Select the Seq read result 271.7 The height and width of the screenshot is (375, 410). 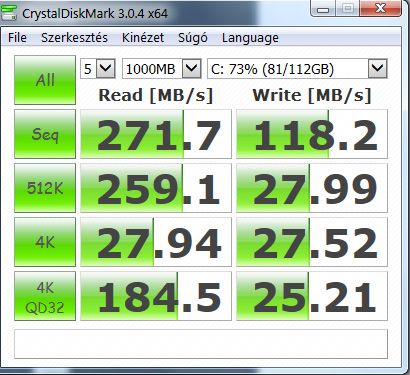point(156,134)
